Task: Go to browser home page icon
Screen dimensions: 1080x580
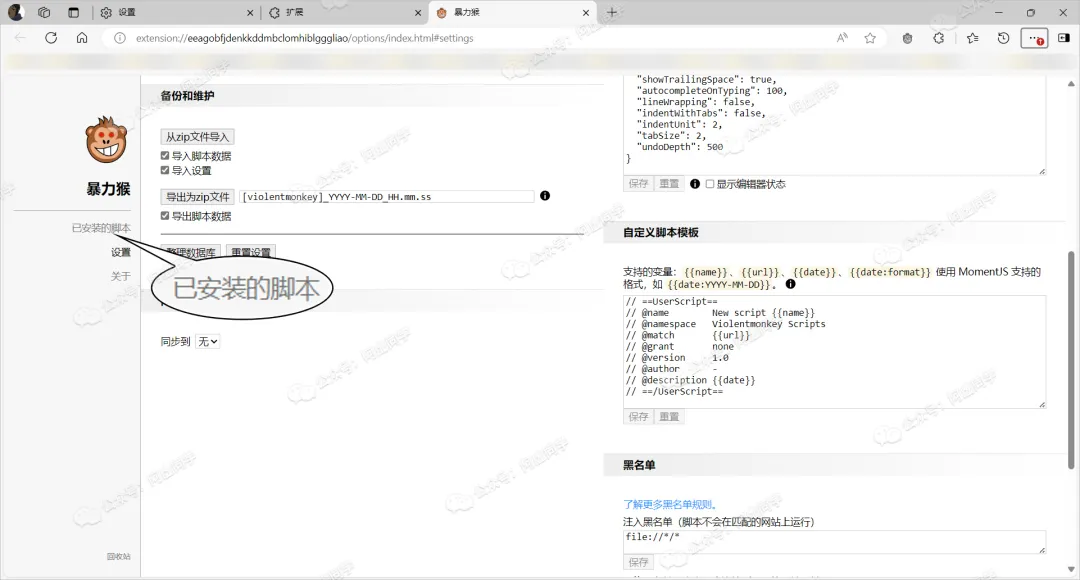Action: 82,38
